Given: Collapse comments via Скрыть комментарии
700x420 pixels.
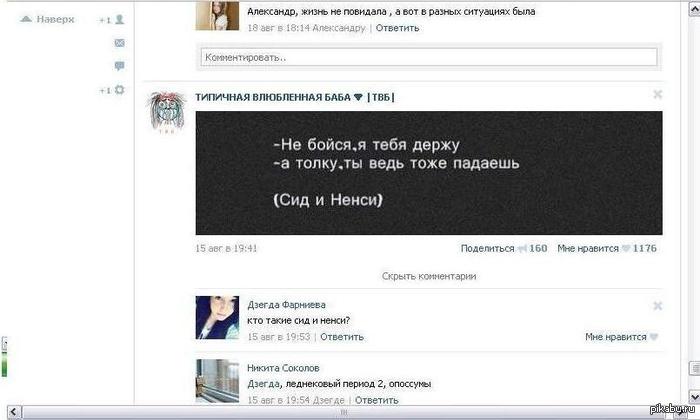Looking at the screenshot, I should [x=429, y=276].
